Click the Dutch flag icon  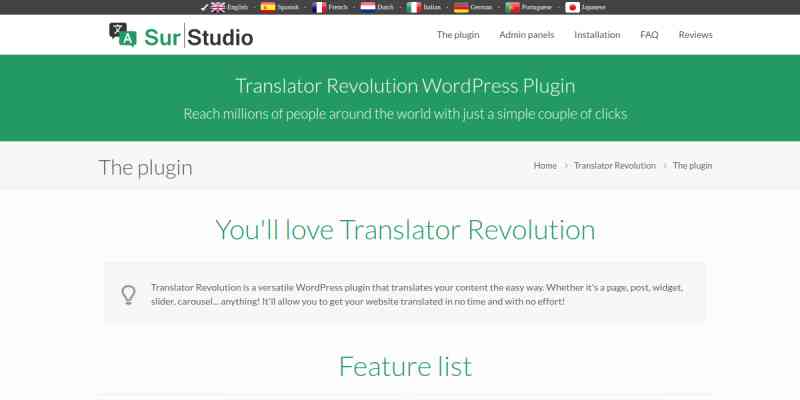click(x=368, y=7)
